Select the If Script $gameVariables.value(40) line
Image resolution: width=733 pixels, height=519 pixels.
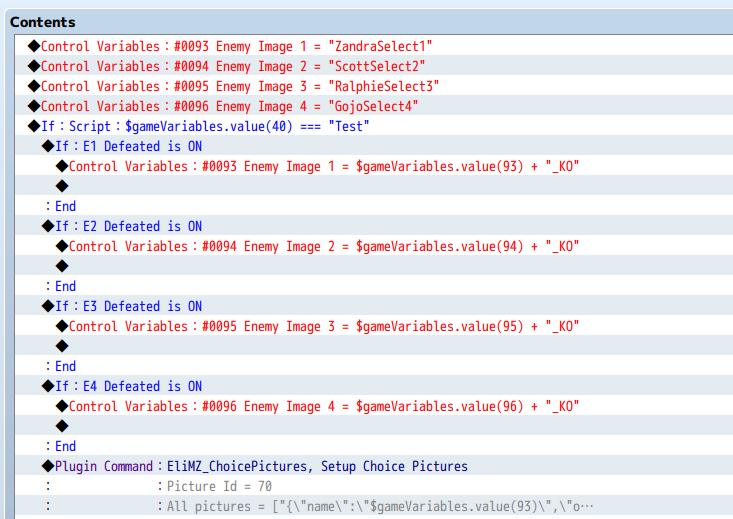tap(374, 126)
